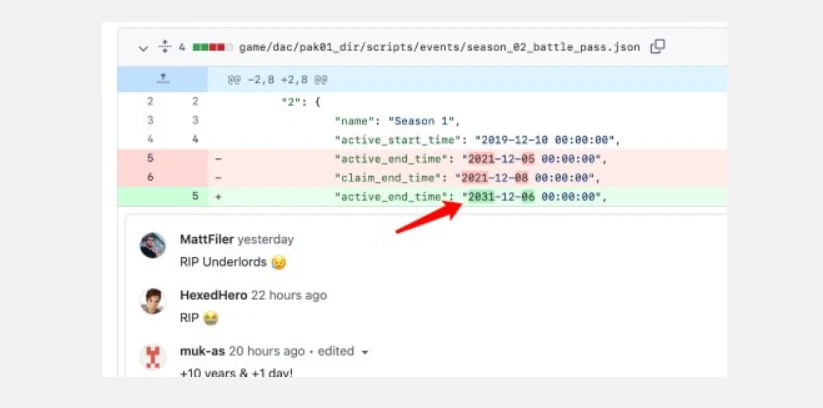Image resolution: width=823 pixels, height=408 pixels.
Task: Open muk-as's avatar
Action: (x=153, y=357)
